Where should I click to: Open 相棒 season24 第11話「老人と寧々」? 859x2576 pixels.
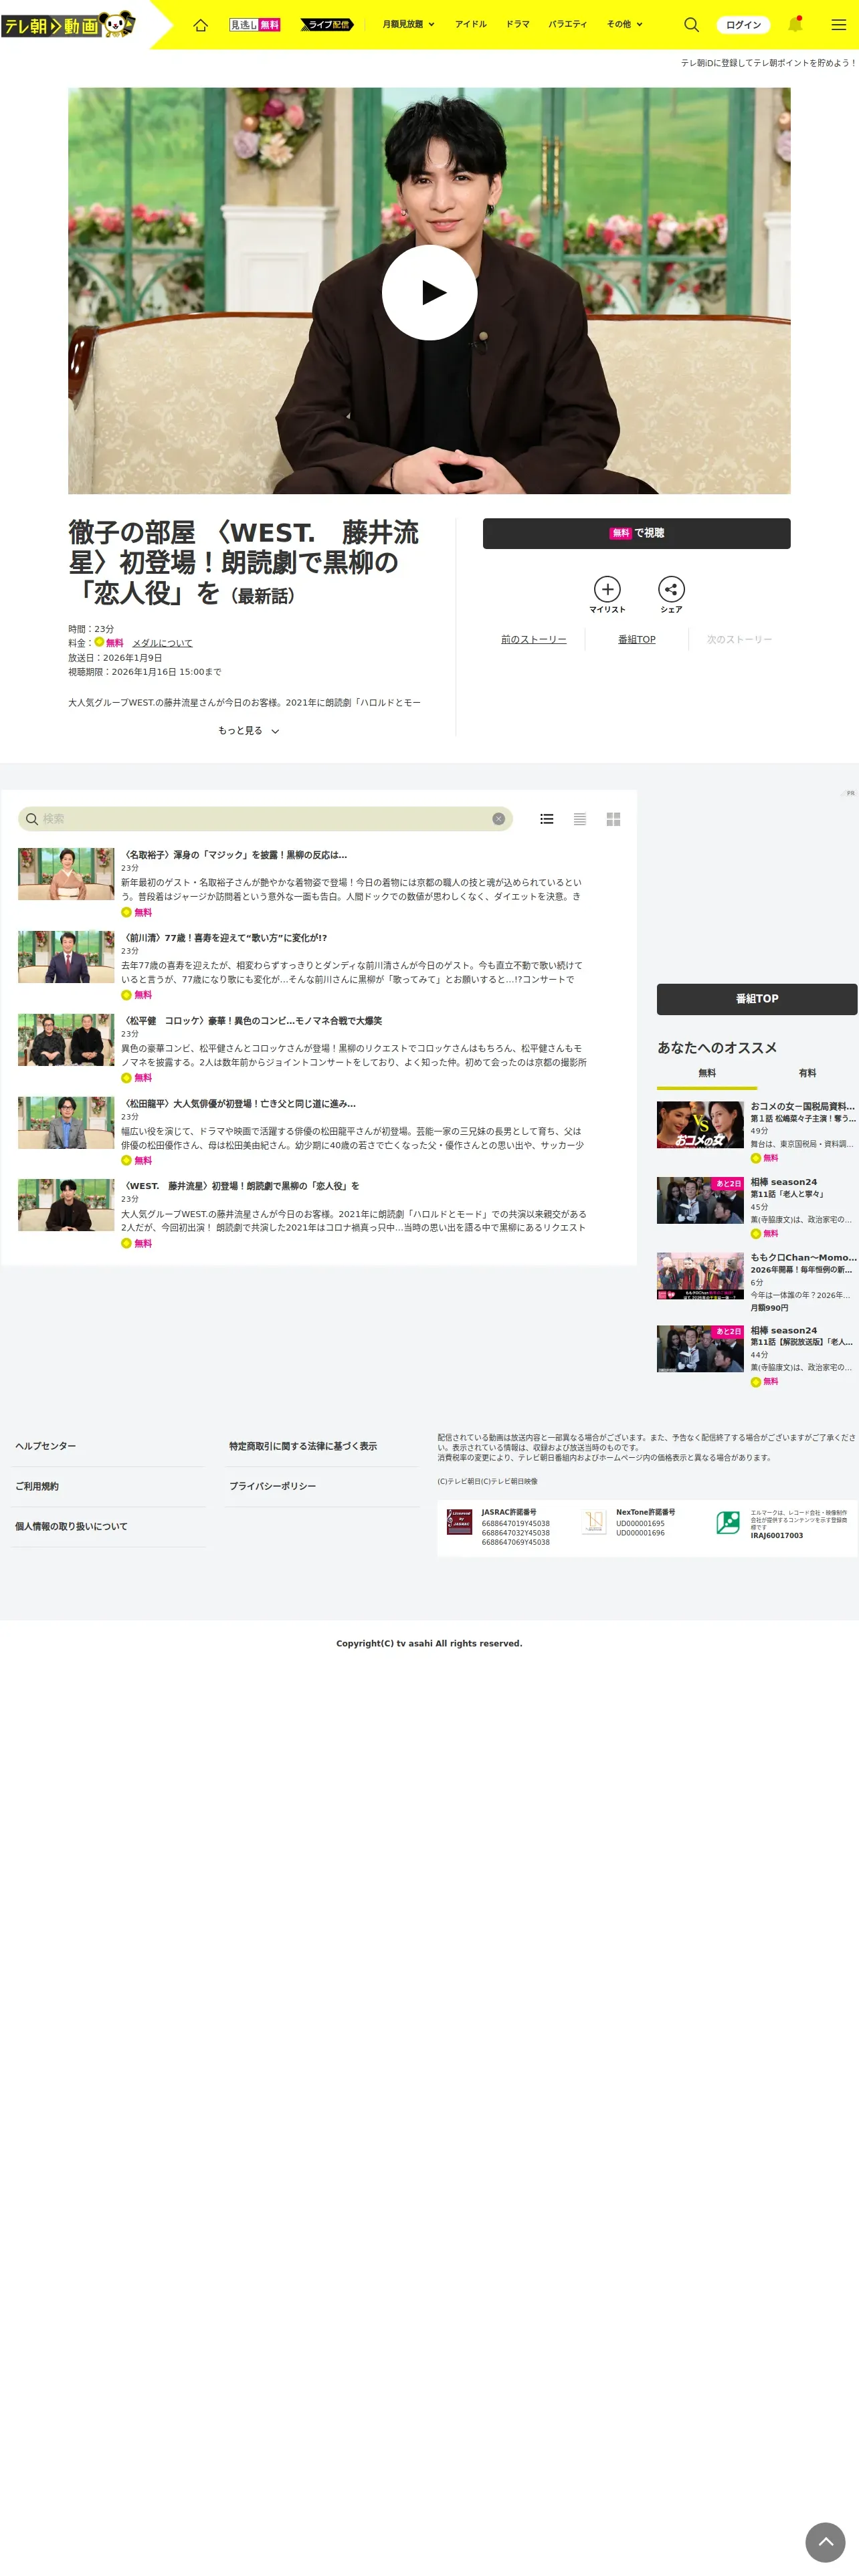[757, 1207]
